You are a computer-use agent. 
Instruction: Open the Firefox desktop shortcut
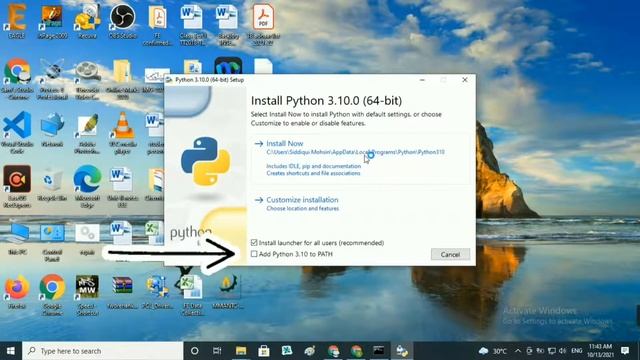17,291
